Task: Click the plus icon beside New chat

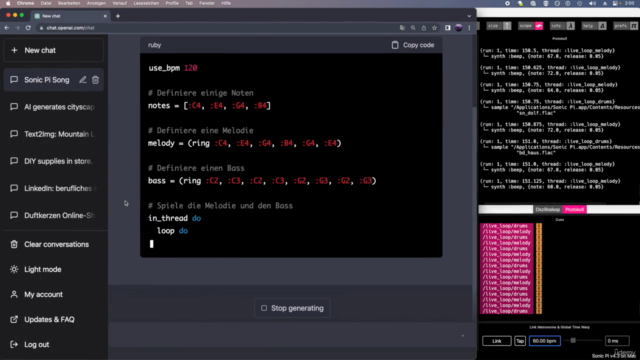Action: (14, 50)
